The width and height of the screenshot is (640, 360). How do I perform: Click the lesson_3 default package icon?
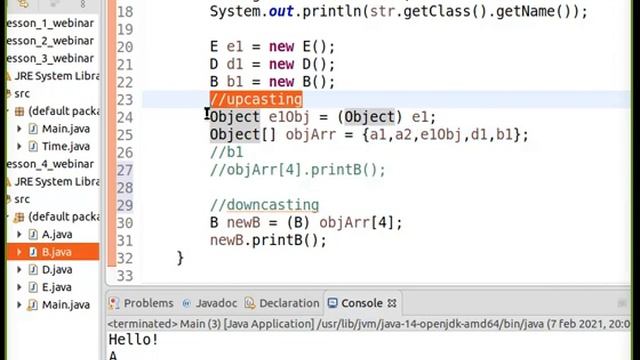tap(19, 111)
